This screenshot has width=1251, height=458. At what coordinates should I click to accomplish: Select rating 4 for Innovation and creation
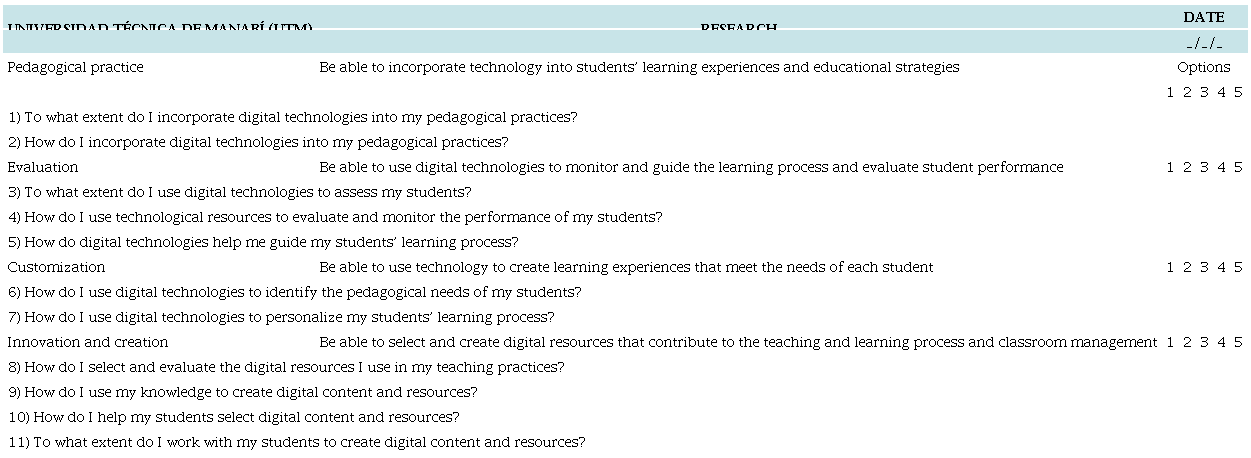pyautogui.click(x=1221, y=343)
